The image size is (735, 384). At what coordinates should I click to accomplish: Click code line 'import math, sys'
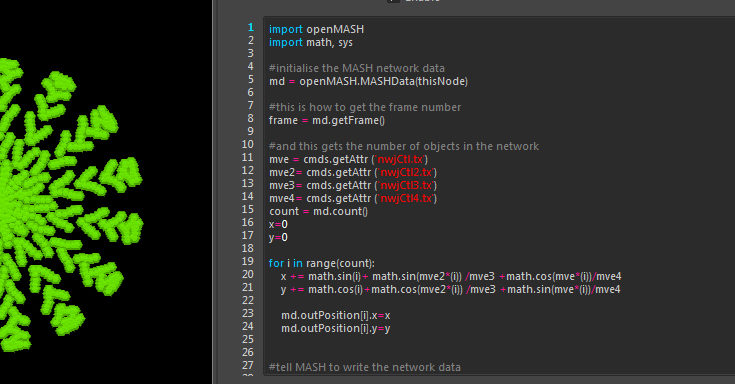310,42
